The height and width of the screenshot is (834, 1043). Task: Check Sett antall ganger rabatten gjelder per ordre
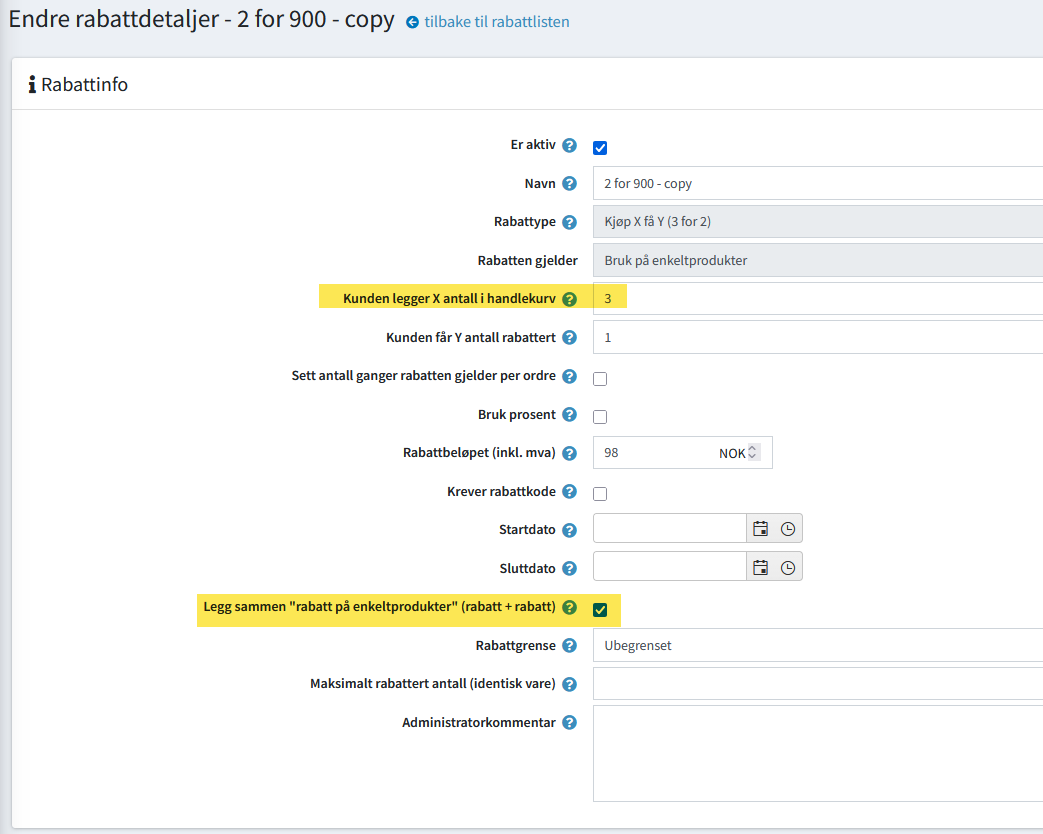(x=600, y=379)
